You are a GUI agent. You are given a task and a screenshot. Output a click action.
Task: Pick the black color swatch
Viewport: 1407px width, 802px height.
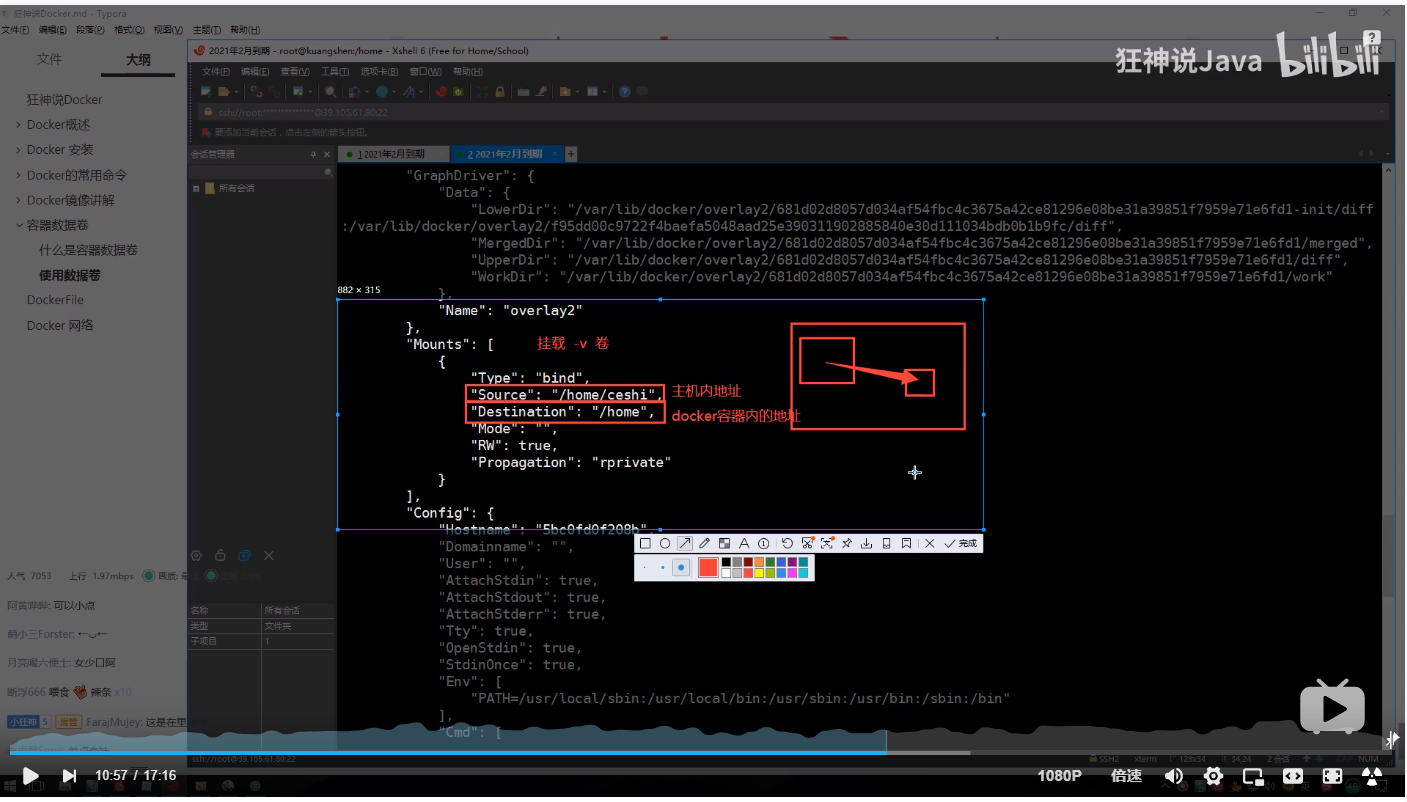726,562
